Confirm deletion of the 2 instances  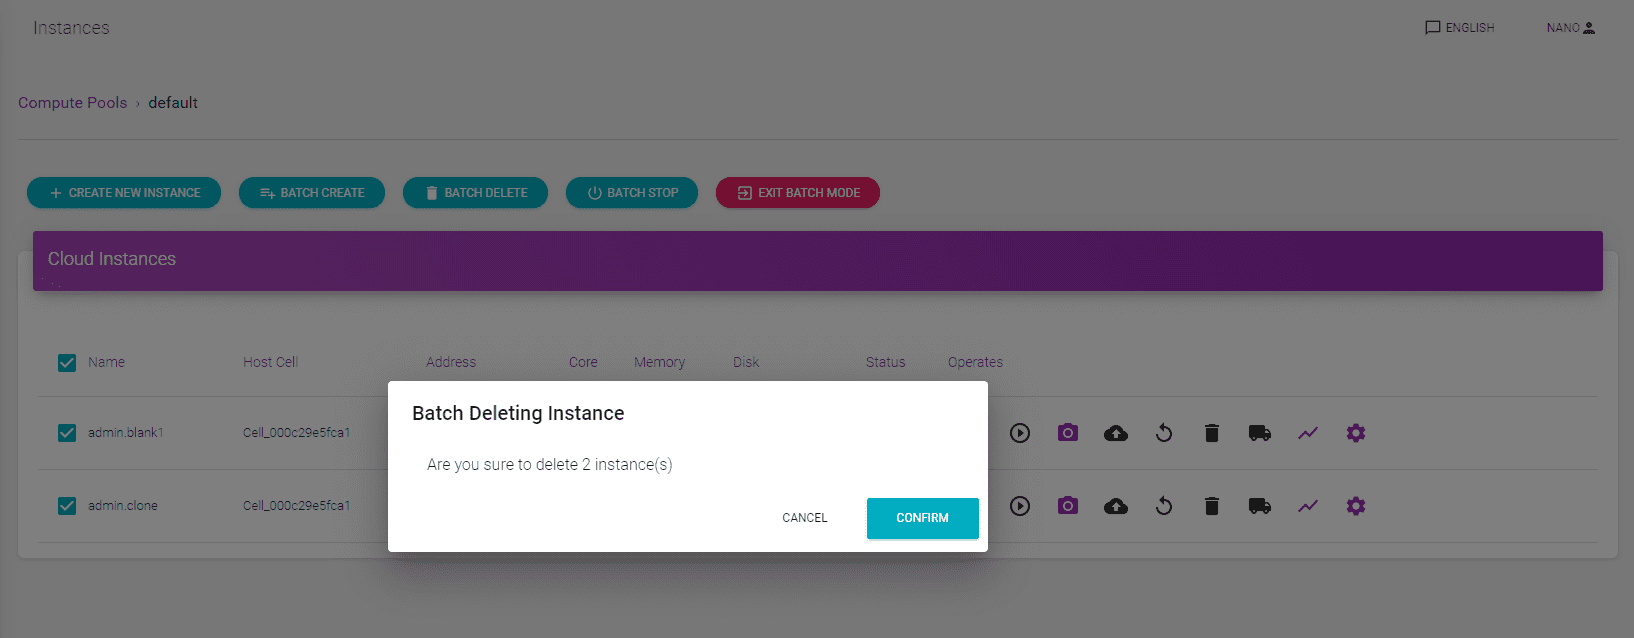pos(922,518)
